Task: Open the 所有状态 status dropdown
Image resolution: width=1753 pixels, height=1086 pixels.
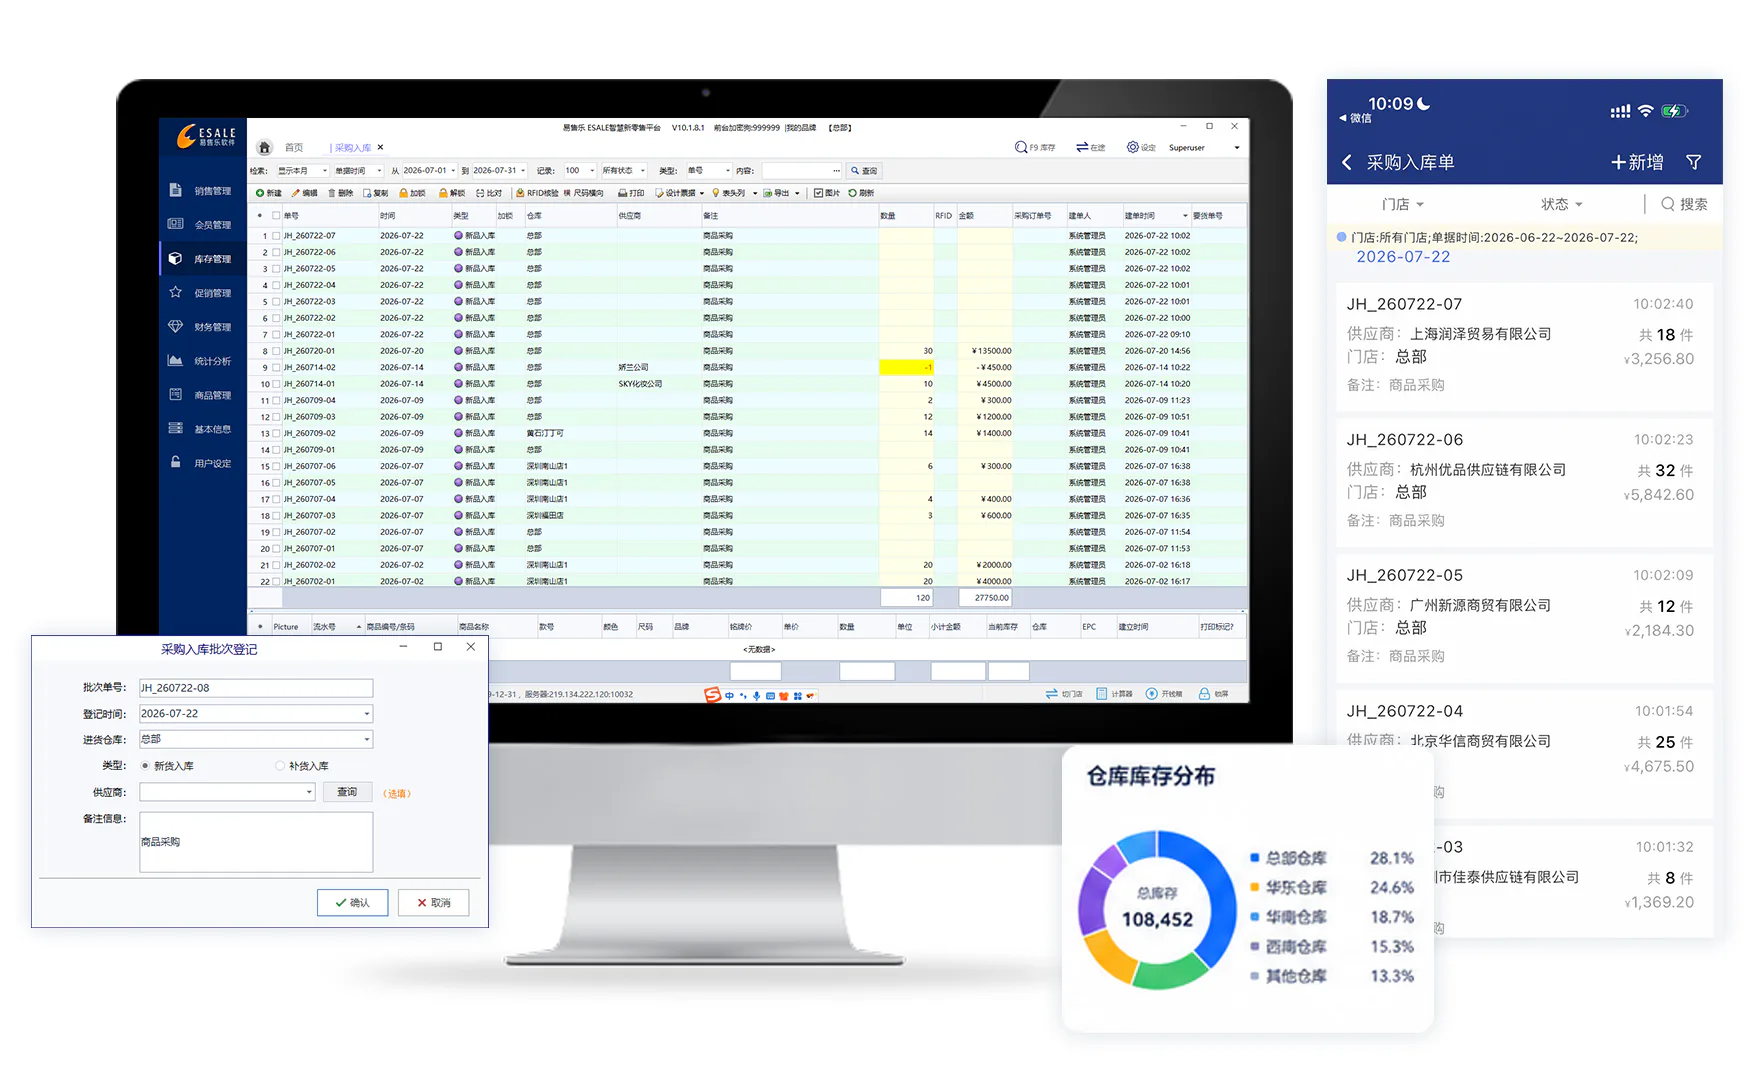Action: 624,171
